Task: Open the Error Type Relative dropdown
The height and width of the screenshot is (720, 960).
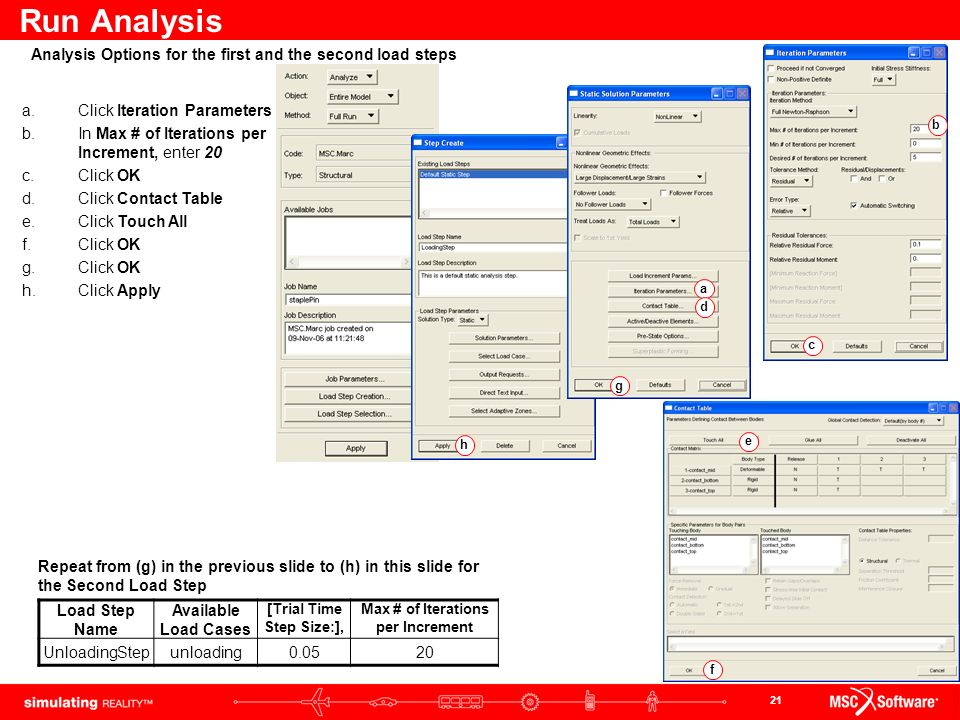Action: pos(790,211)
